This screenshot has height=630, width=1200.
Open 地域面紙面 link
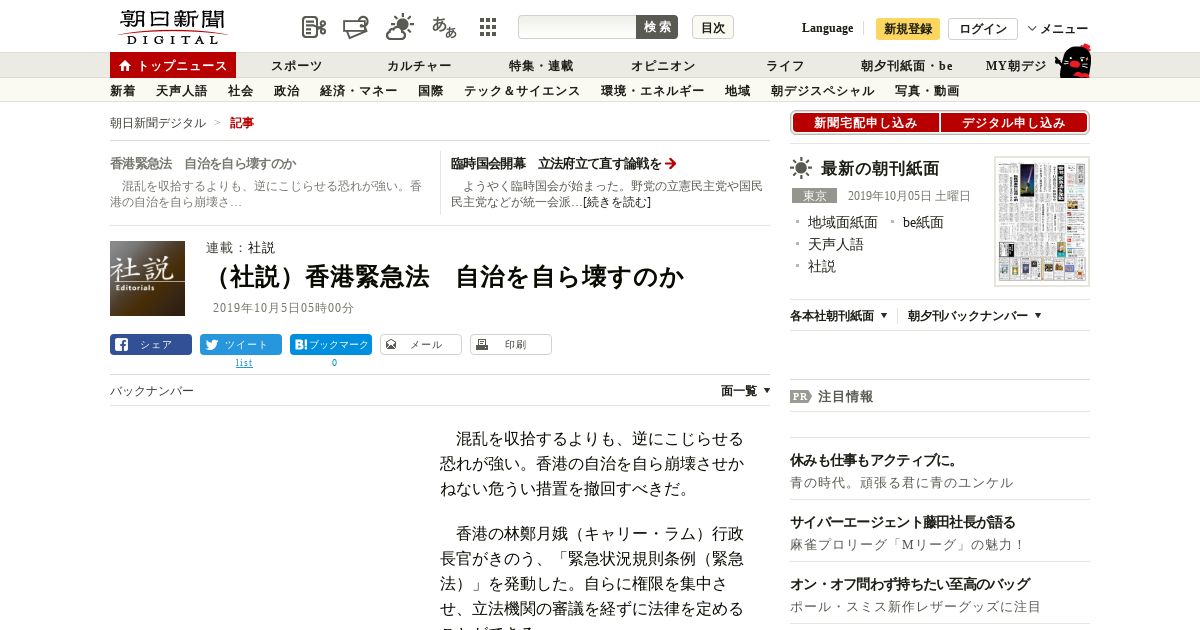tap(843, 222)
